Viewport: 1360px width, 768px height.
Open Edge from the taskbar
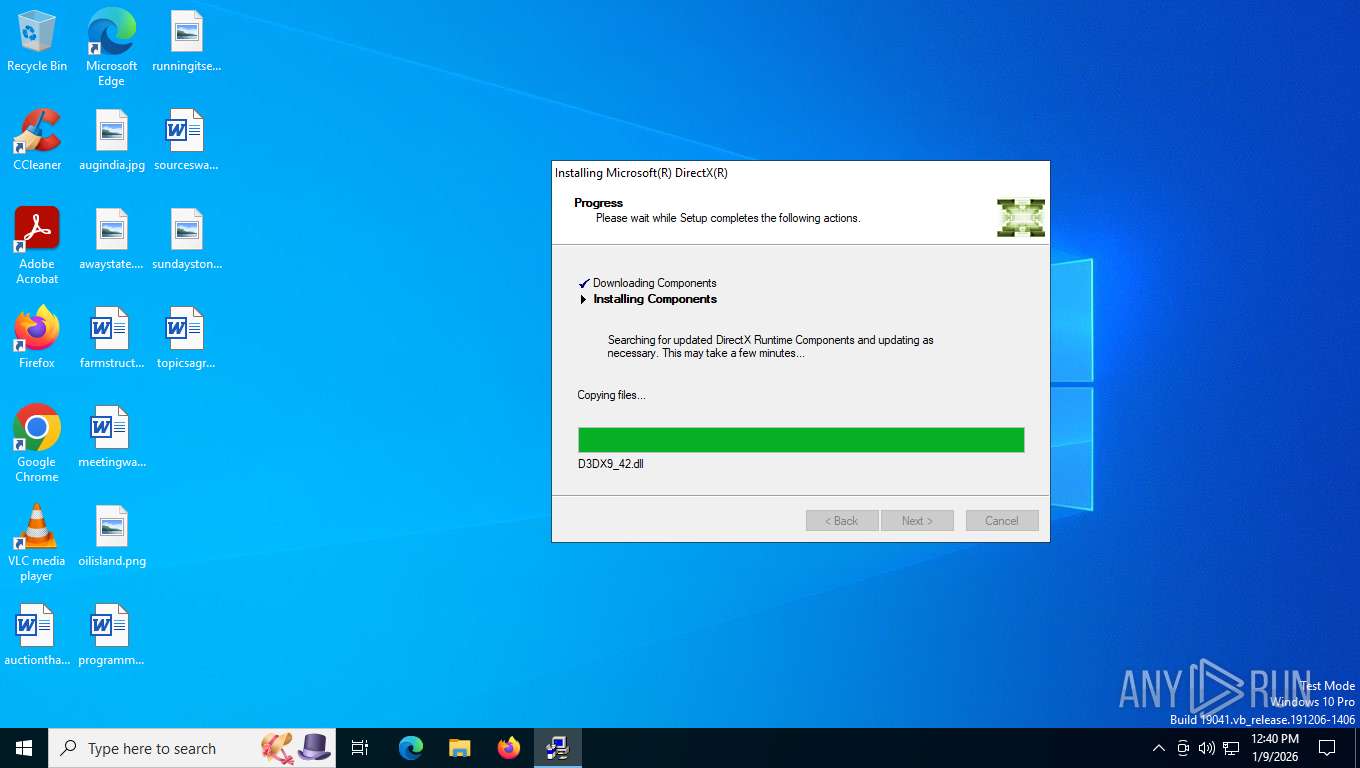coord(411,748)
